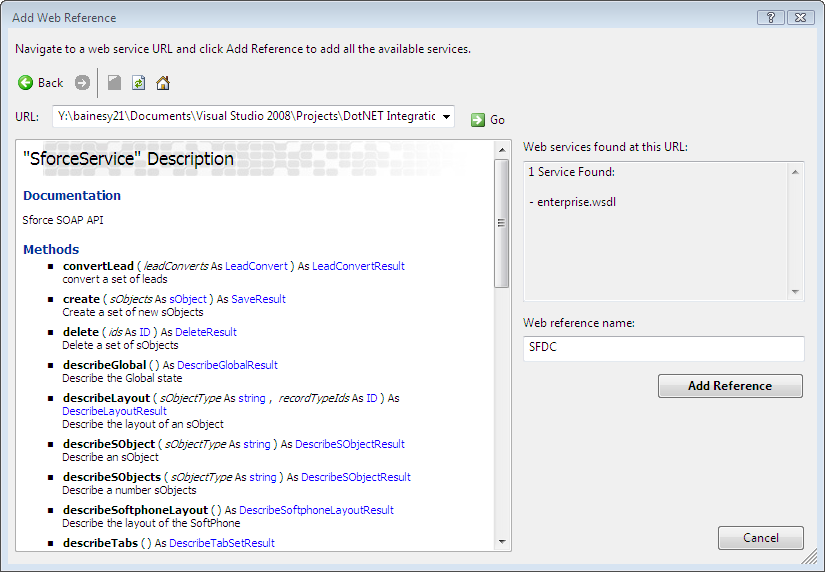825x572 pixels.
Task: Click services list scroll up arrow
Action: click(x=795, y=172)
